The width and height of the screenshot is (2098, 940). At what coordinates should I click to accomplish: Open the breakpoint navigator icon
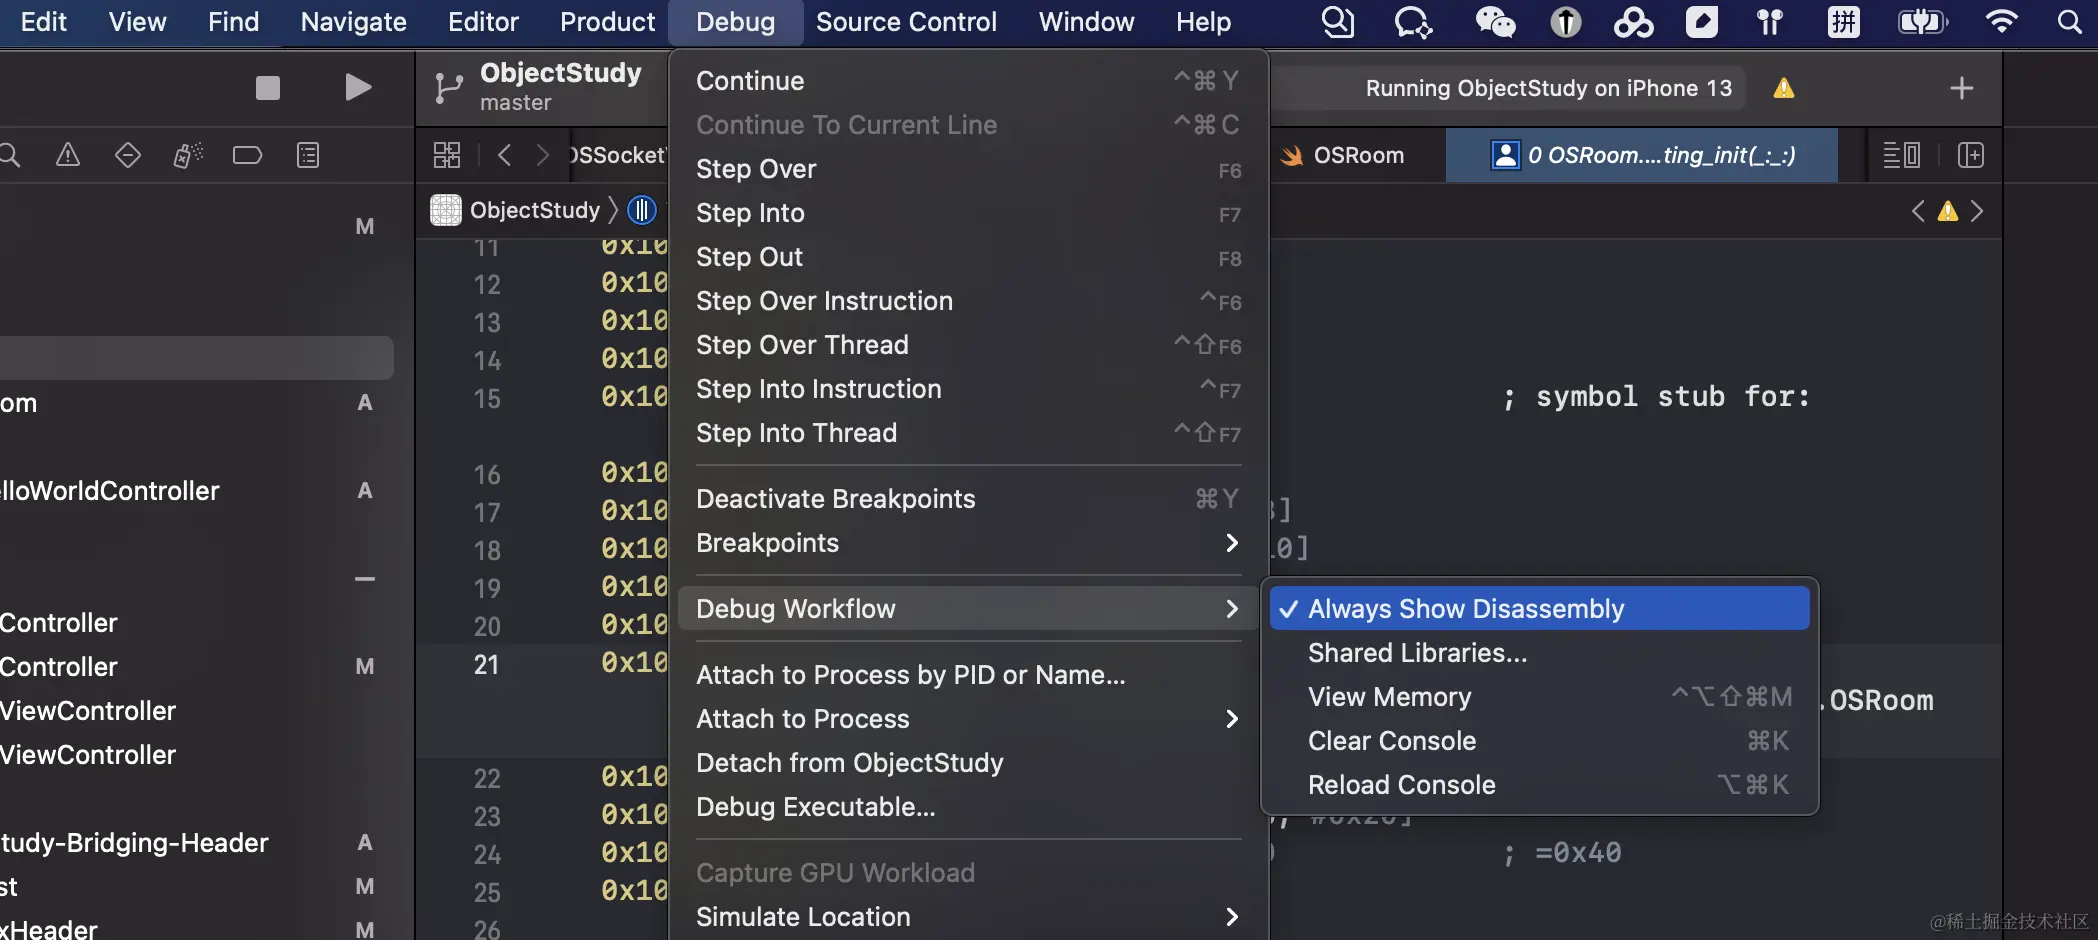247,155
